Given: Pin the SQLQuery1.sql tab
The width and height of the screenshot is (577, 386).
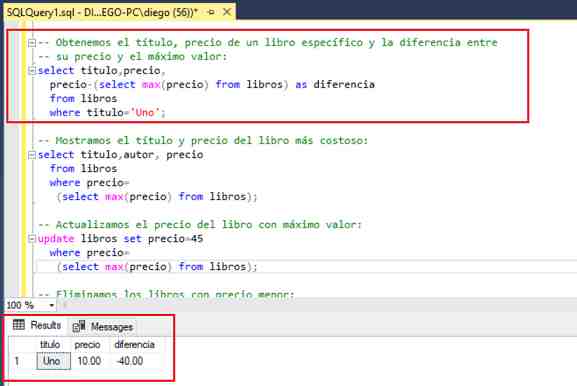Looking at the screenshot, I should (211, 13).
